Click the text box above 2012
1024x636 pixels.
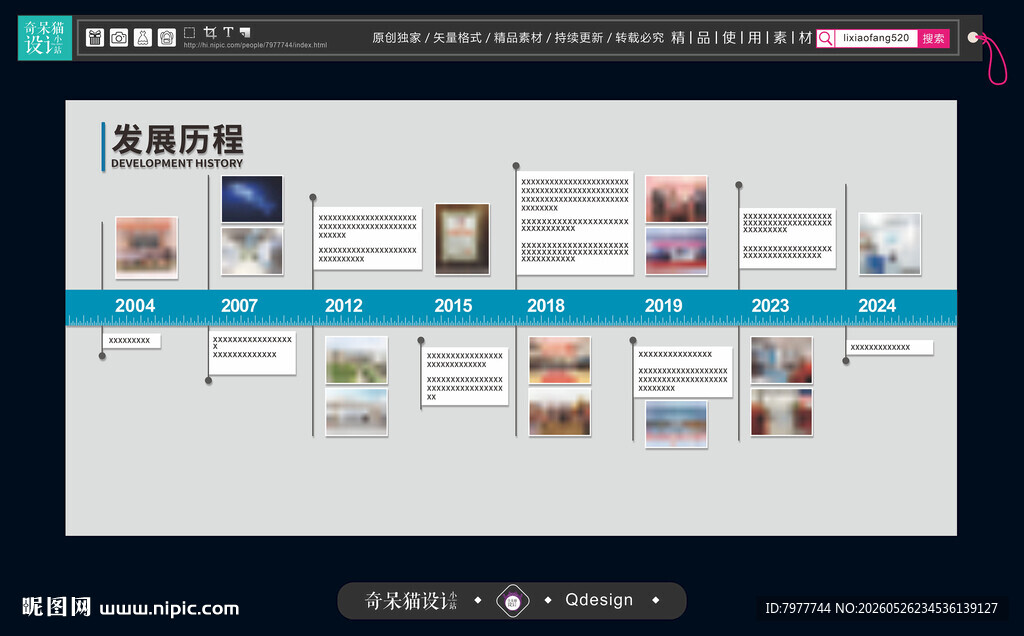[x=368, y=238]
